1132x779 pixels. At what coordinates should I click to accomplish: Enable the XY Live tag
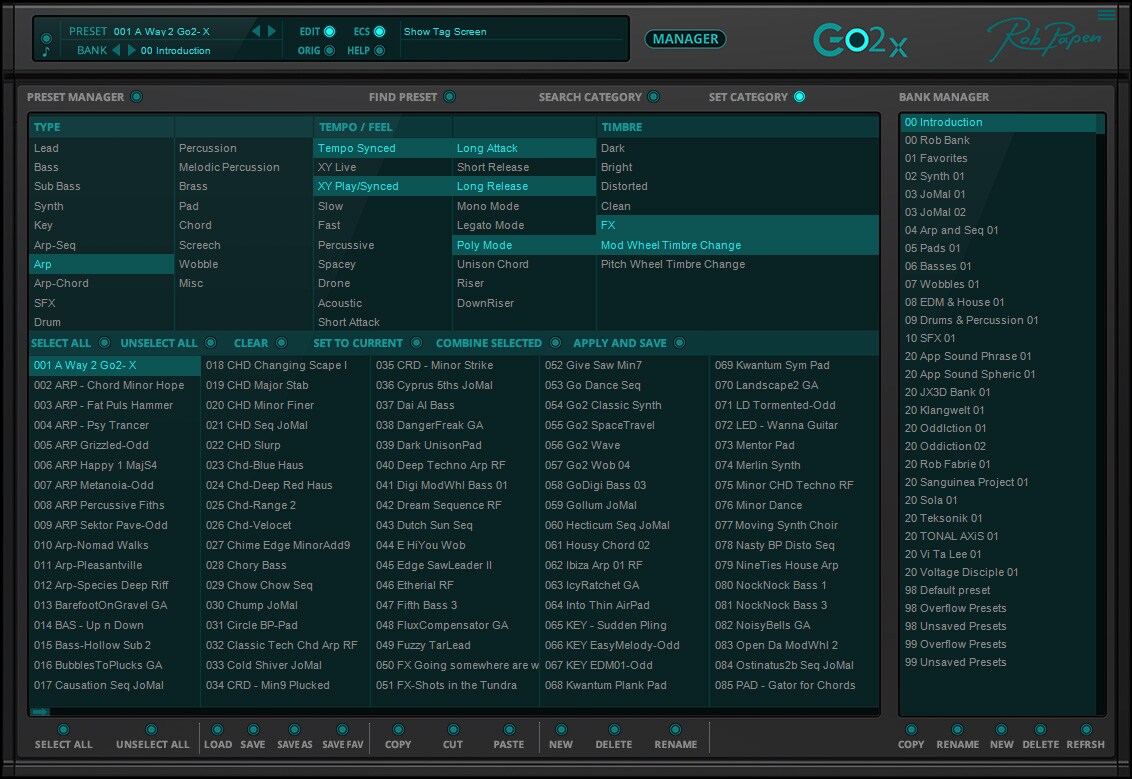(x=383, y=167)
